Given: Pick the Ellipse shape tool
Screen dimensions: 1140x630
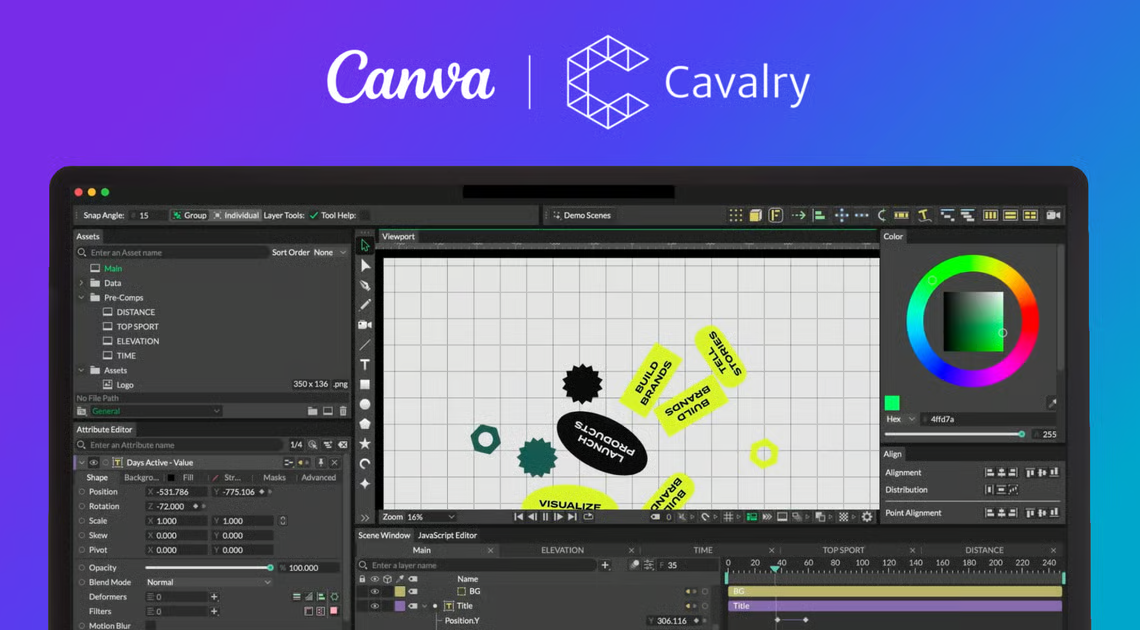Looking at the screenshot, I should click(x=365, y=404).
